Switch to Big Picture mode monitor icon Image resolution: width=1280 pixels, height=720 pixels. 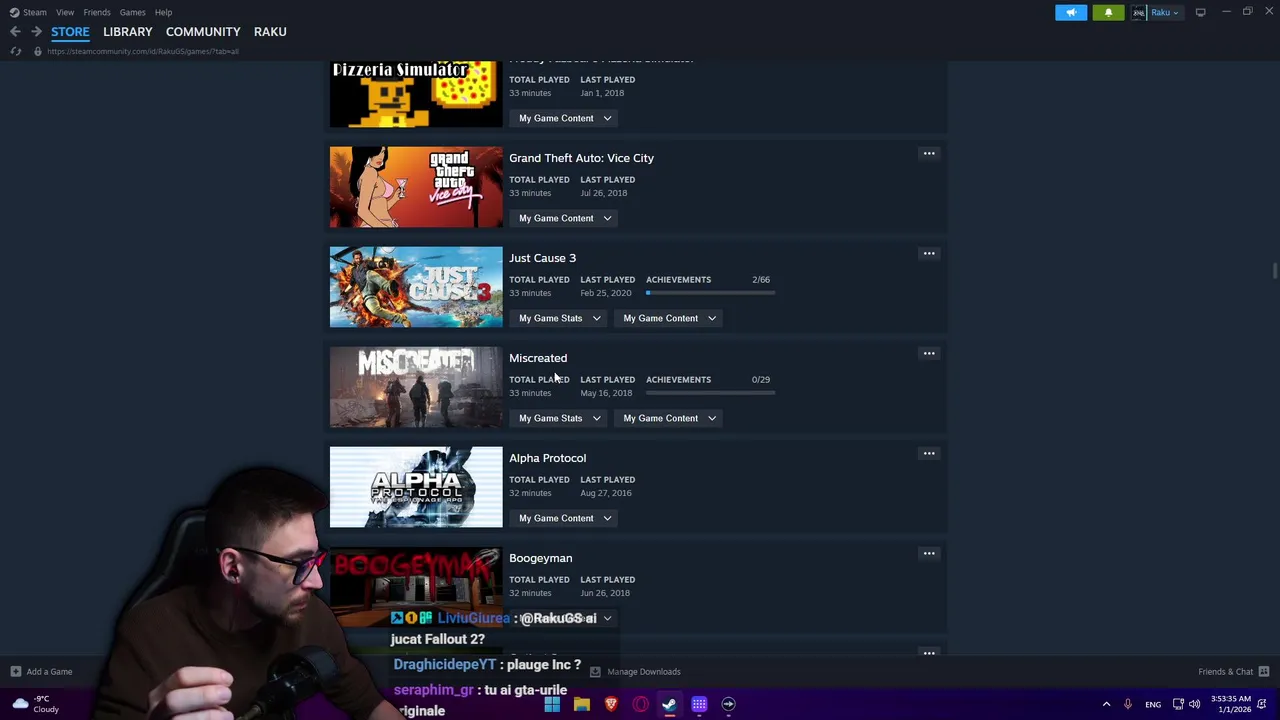[x=1201, y=12]
